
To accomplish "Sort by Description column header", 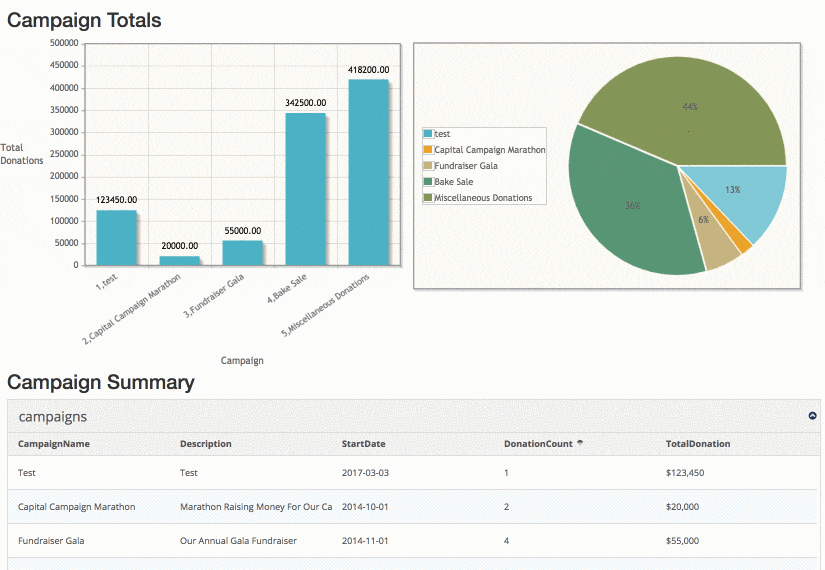I will tap(206, 444).
